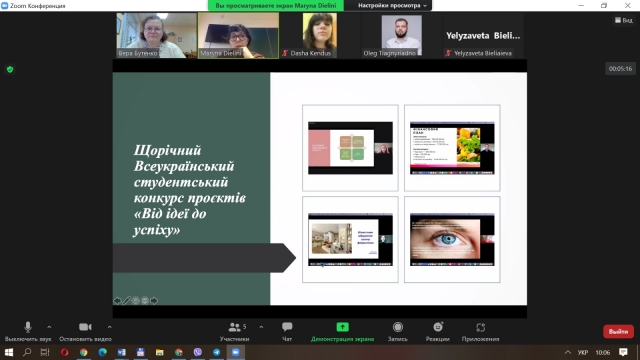Screen dimensions: 640x360
Task: Click the active Zoom taskbar icon
Action: [x=236, y=352]
